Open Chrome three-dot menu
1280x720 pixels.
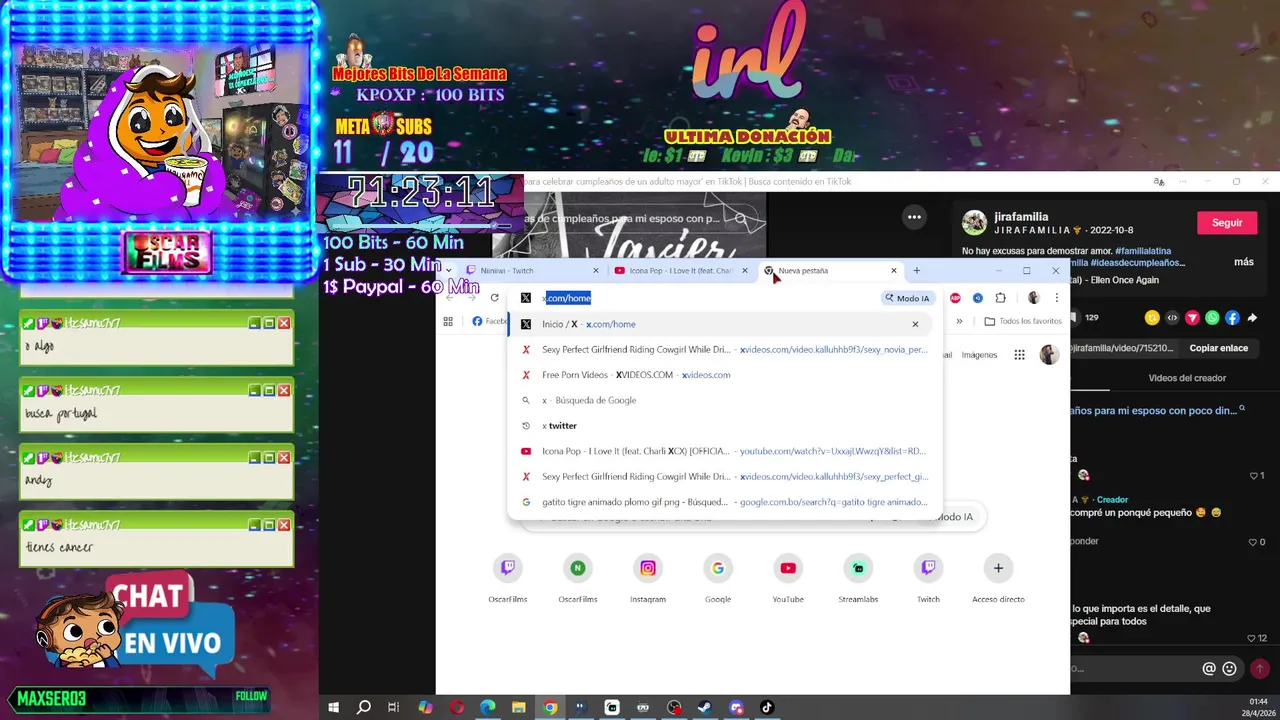(1056, 298)
